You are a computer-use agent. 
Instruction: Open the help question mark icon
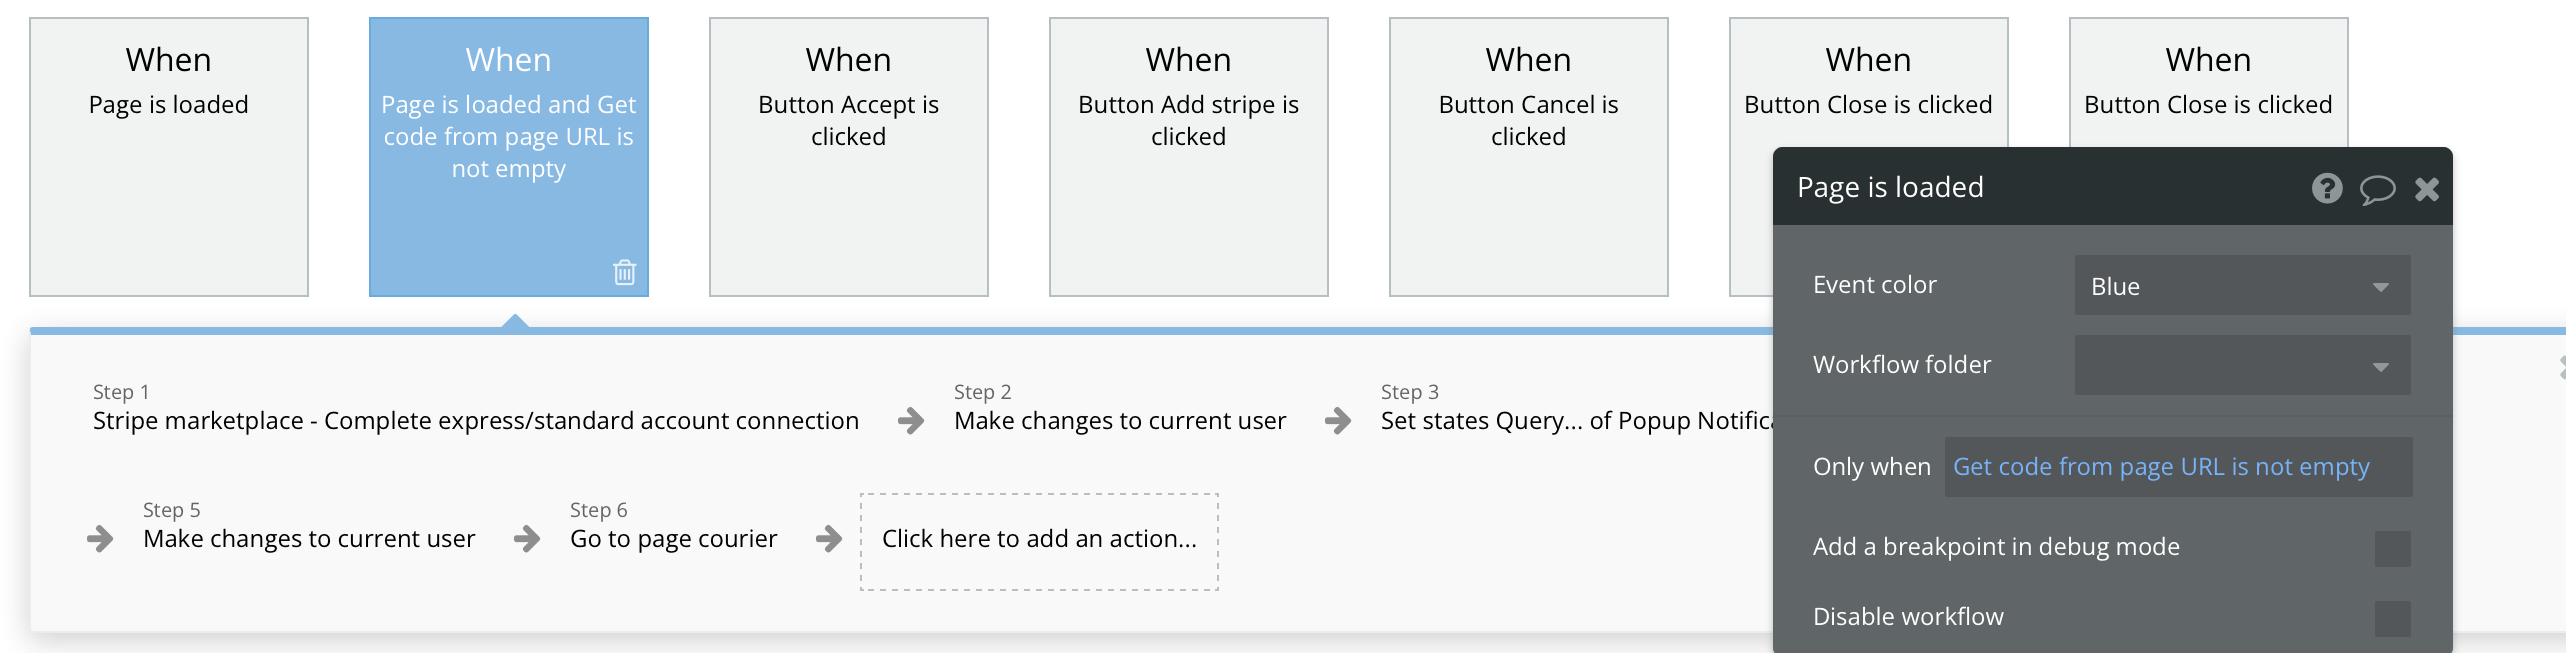2326,188
